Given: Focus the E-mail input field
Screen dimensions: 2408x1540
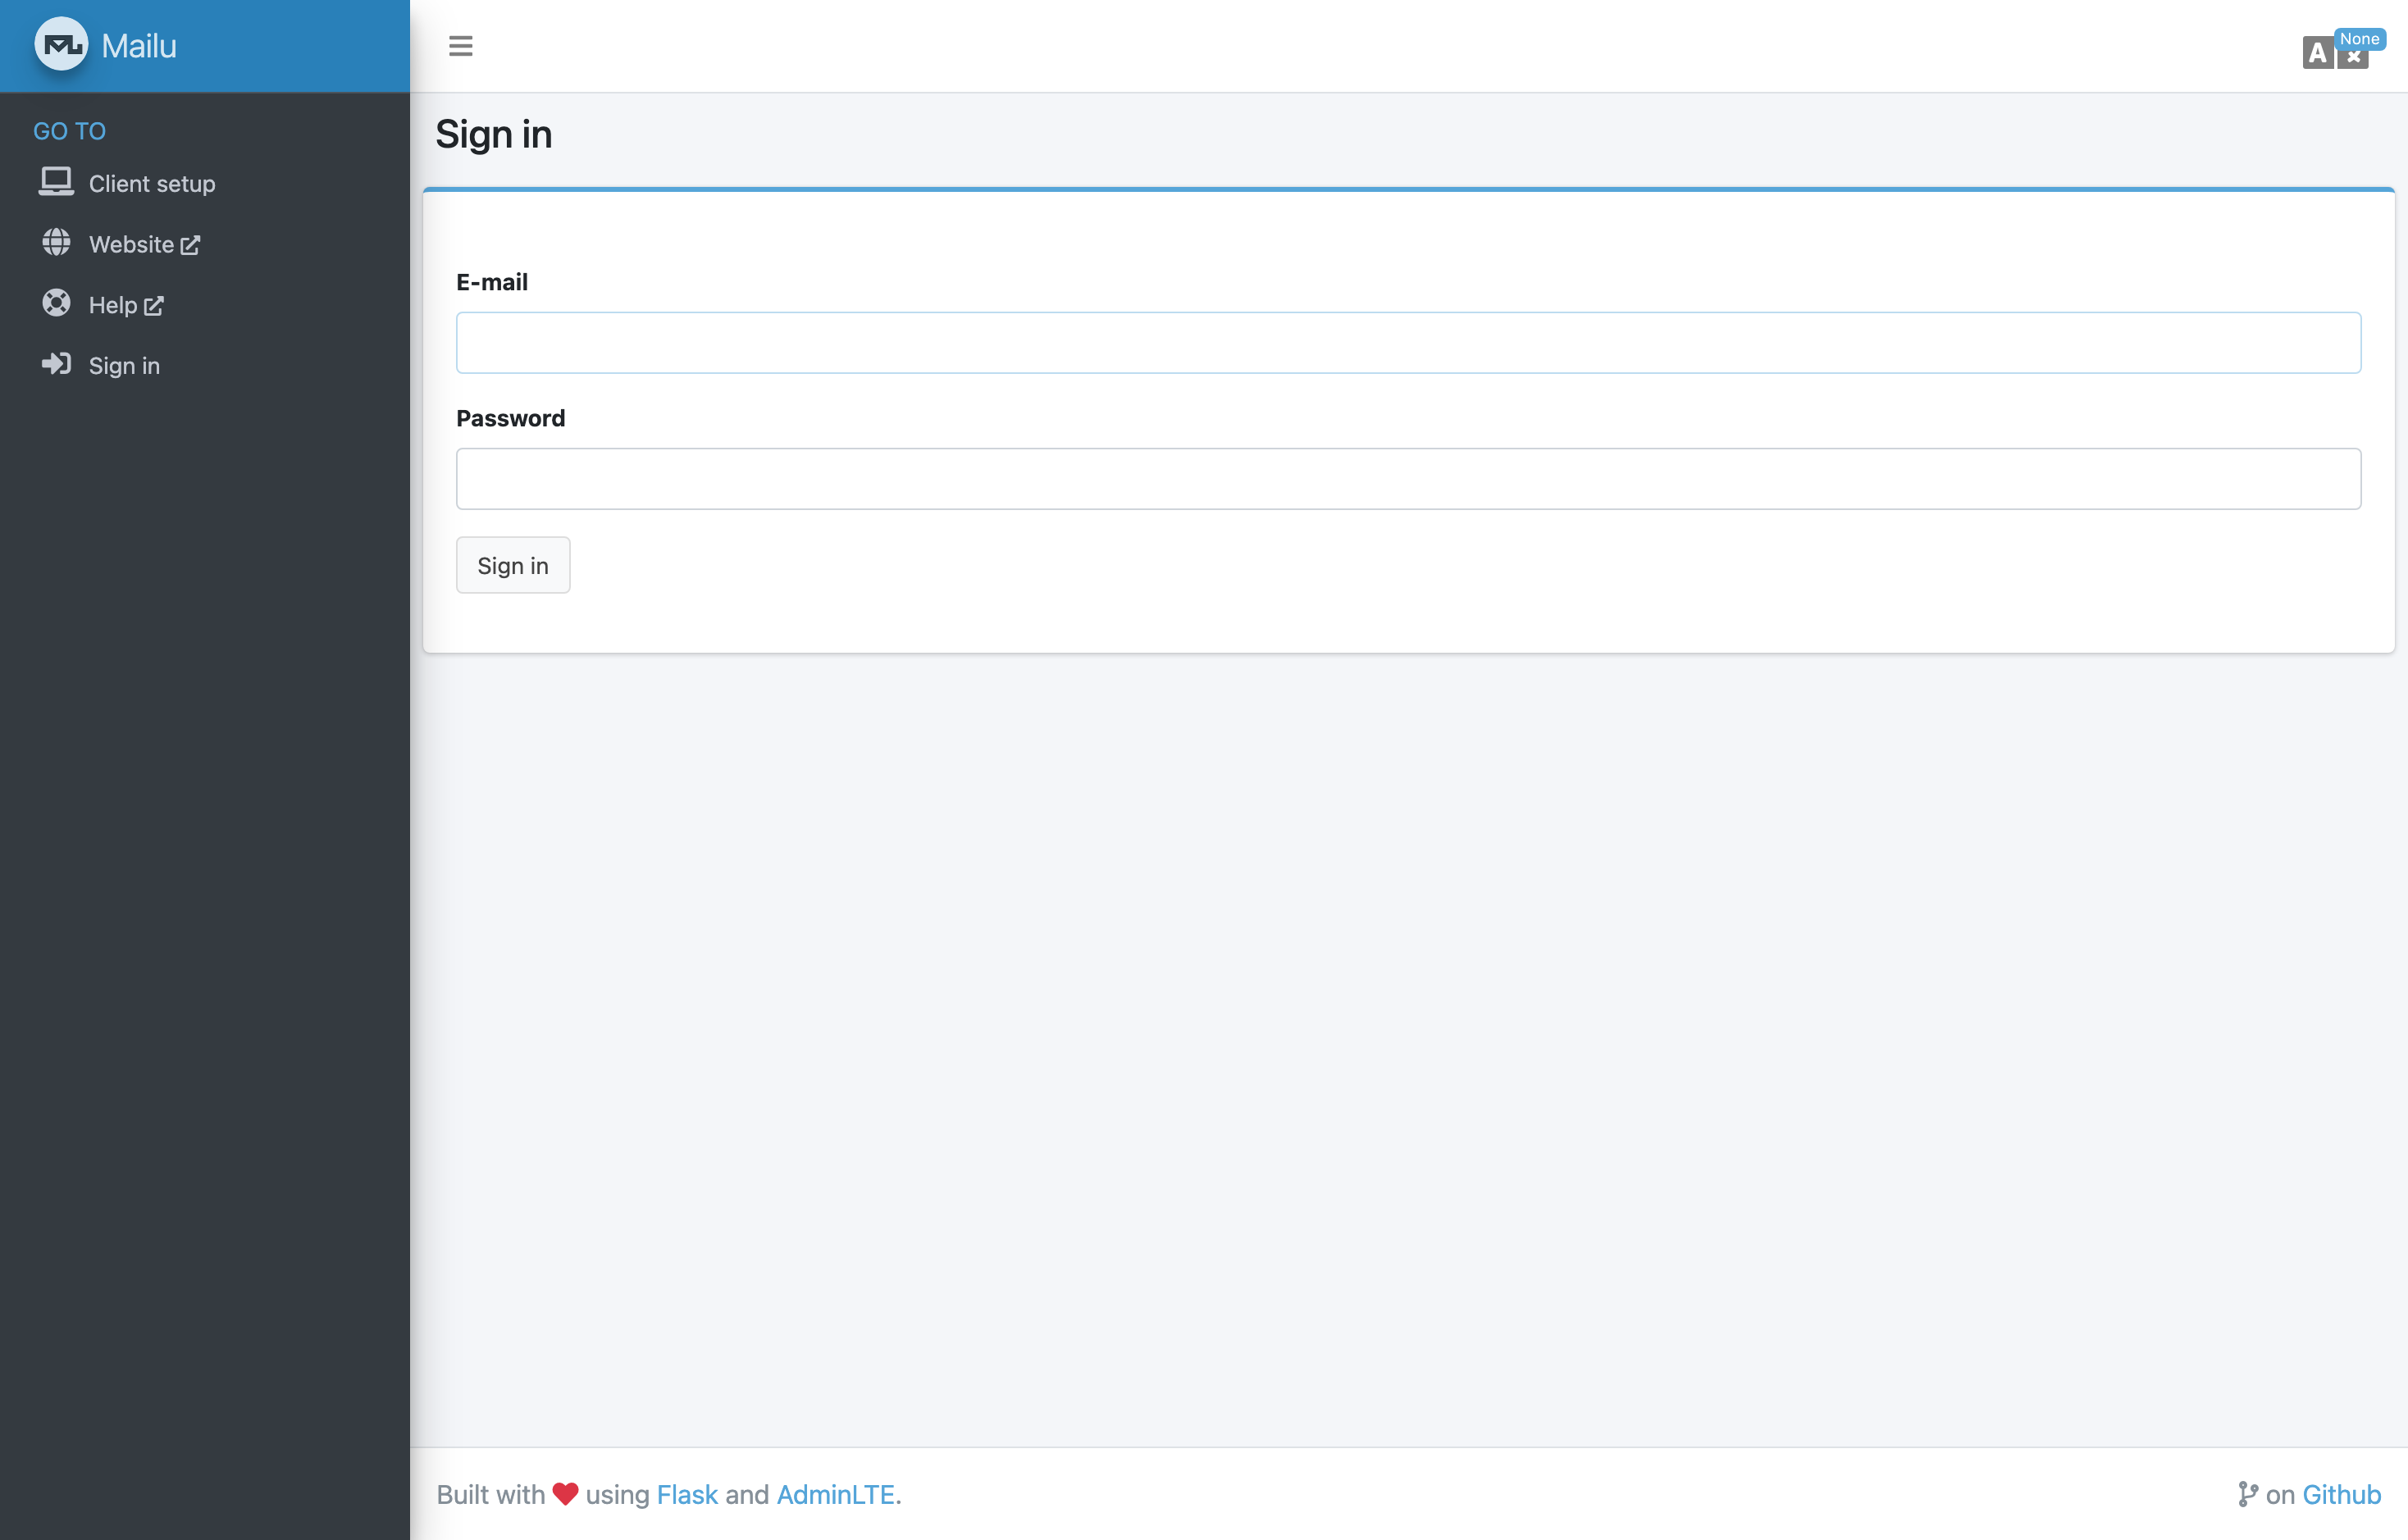Looking at the screenshot, I should point(1408,343).
